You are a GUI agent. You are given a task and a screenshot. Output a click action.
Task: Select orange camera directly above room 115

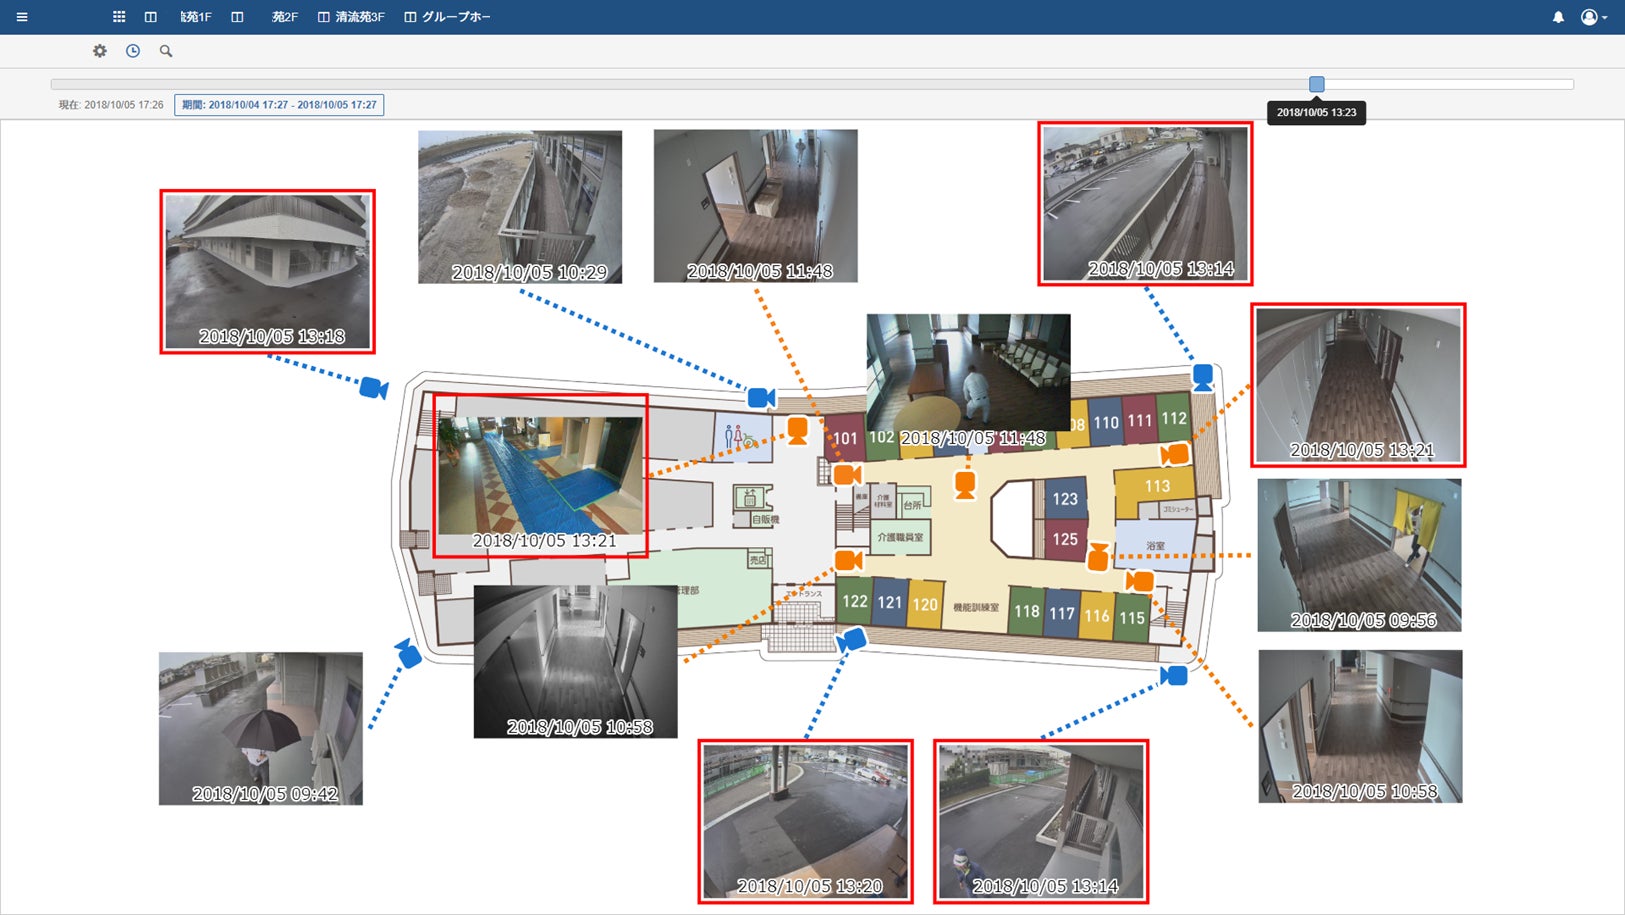tap(1140, 580)
